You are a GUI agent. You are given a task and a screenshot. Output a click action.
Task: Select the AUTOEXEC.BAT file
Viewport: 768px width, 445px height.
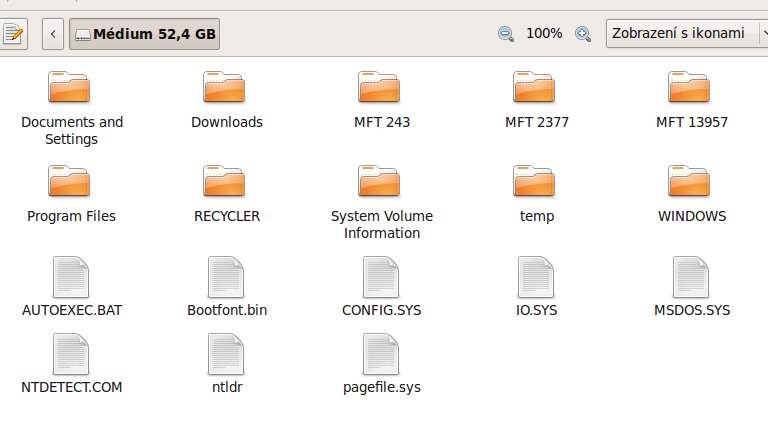coord(71,277)
